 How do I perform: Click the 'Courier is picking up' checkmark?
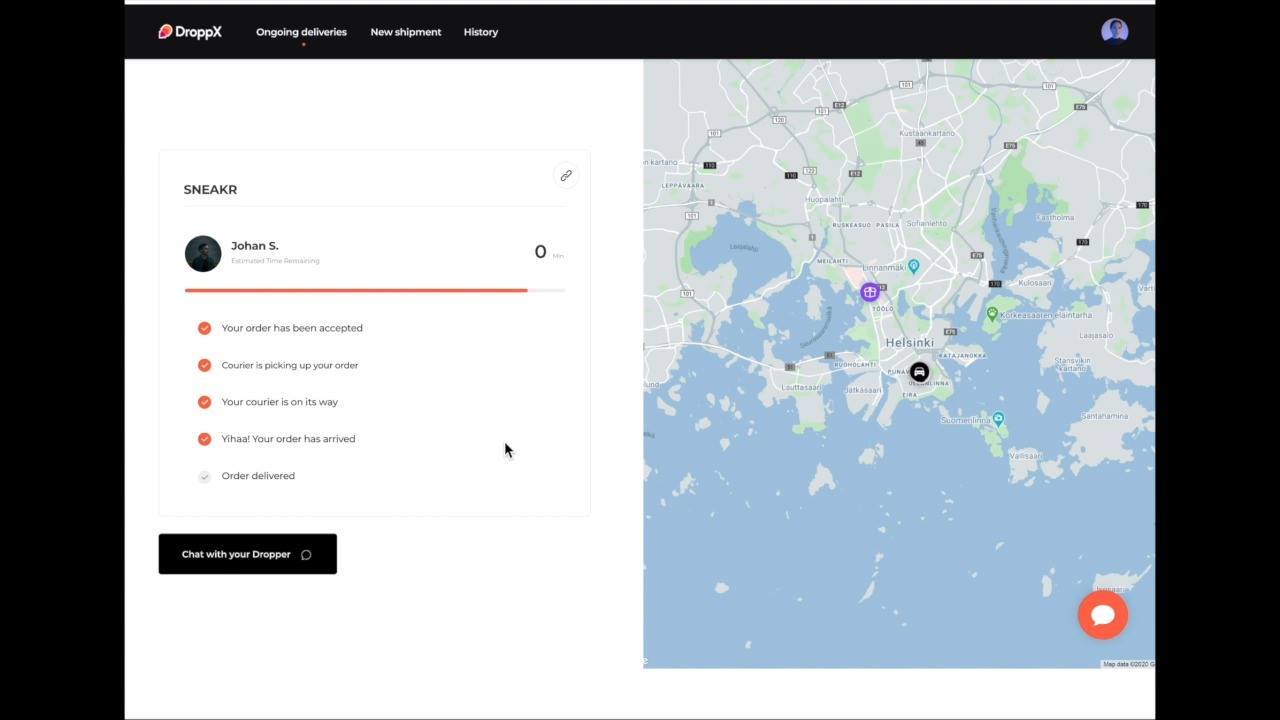pyautogui.click(x=204, y=365)
